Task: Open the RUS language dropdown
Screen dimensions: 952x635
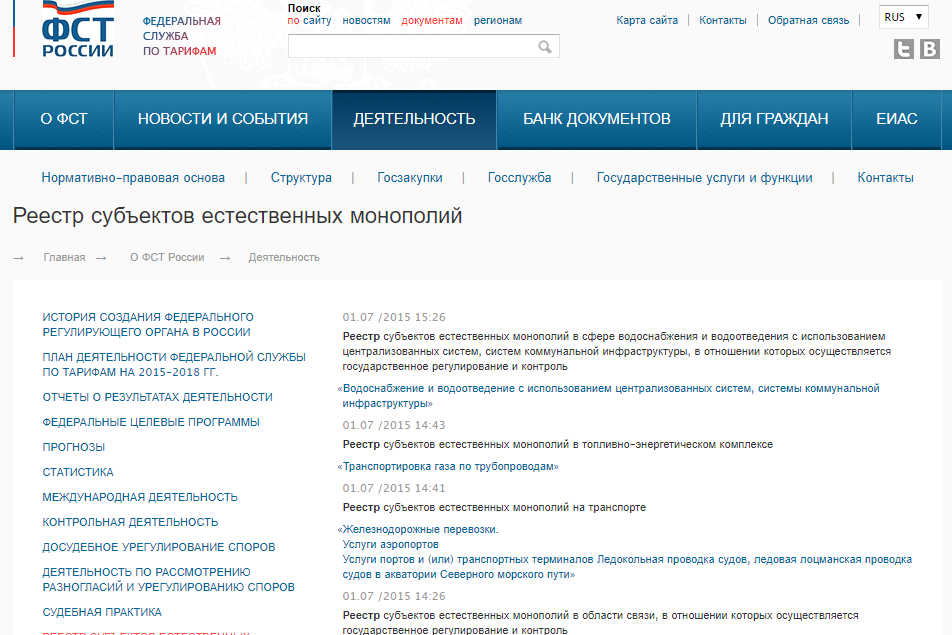Action: point(903,16)
